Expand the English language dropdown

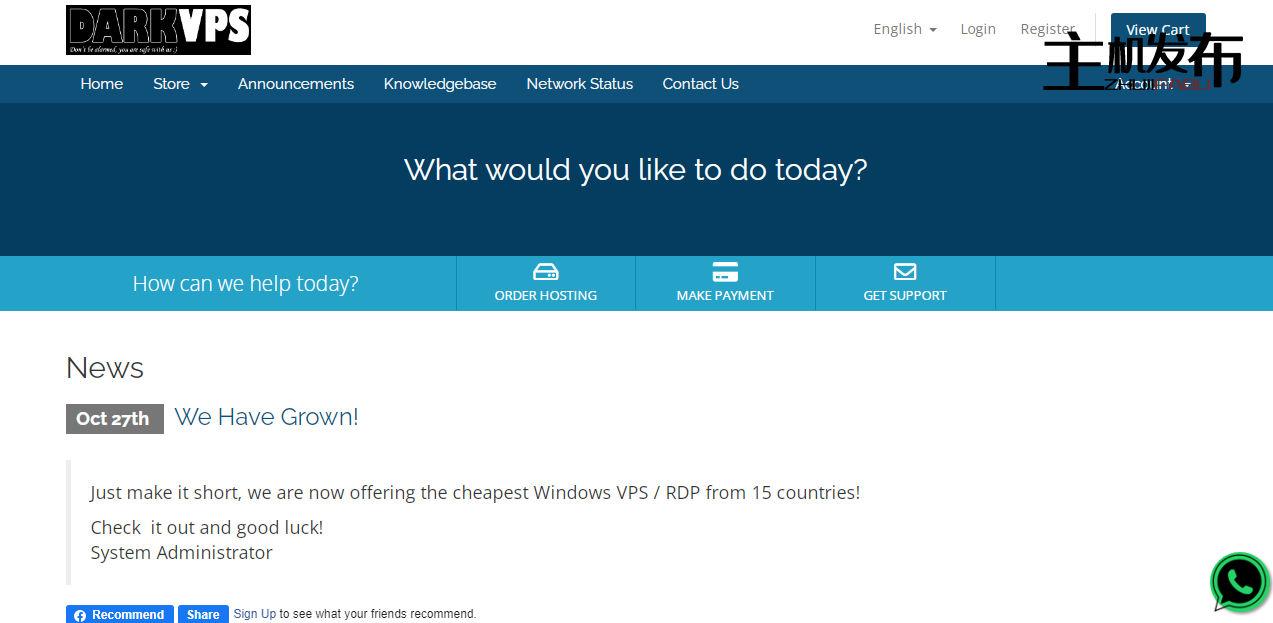point(904,29)
